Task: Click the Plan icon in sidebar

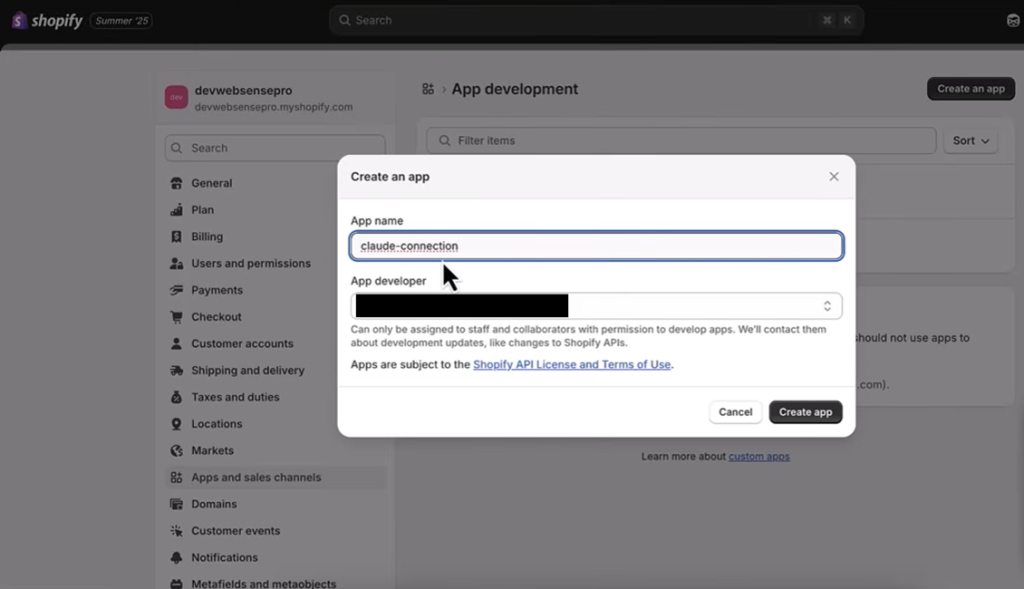Action: [x=176, y=210]
